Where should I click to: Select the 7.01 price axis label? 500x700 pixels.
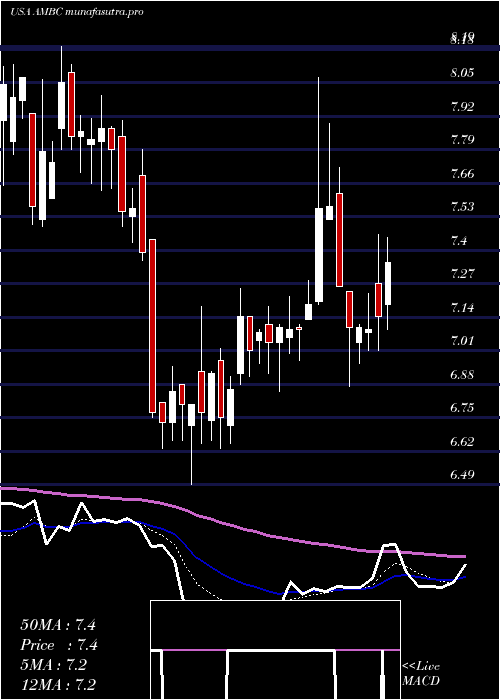click(462, 341)
